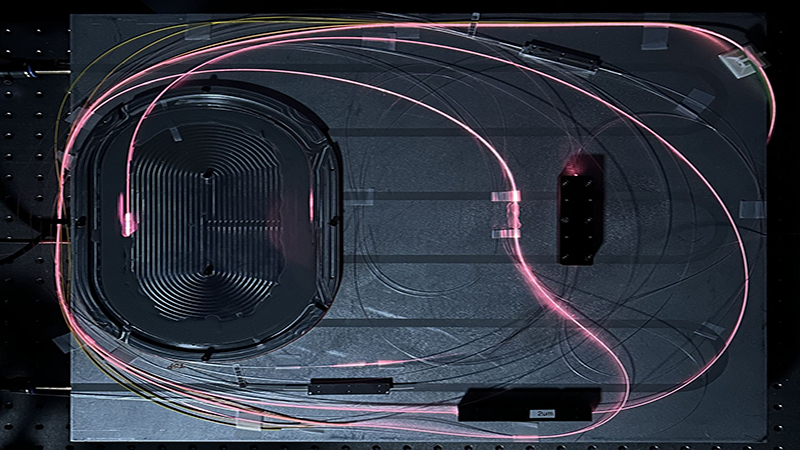Click the tape piece on the spool's upper rim
800x450 pixels.
pyautogui.click(x=178, y=134)
